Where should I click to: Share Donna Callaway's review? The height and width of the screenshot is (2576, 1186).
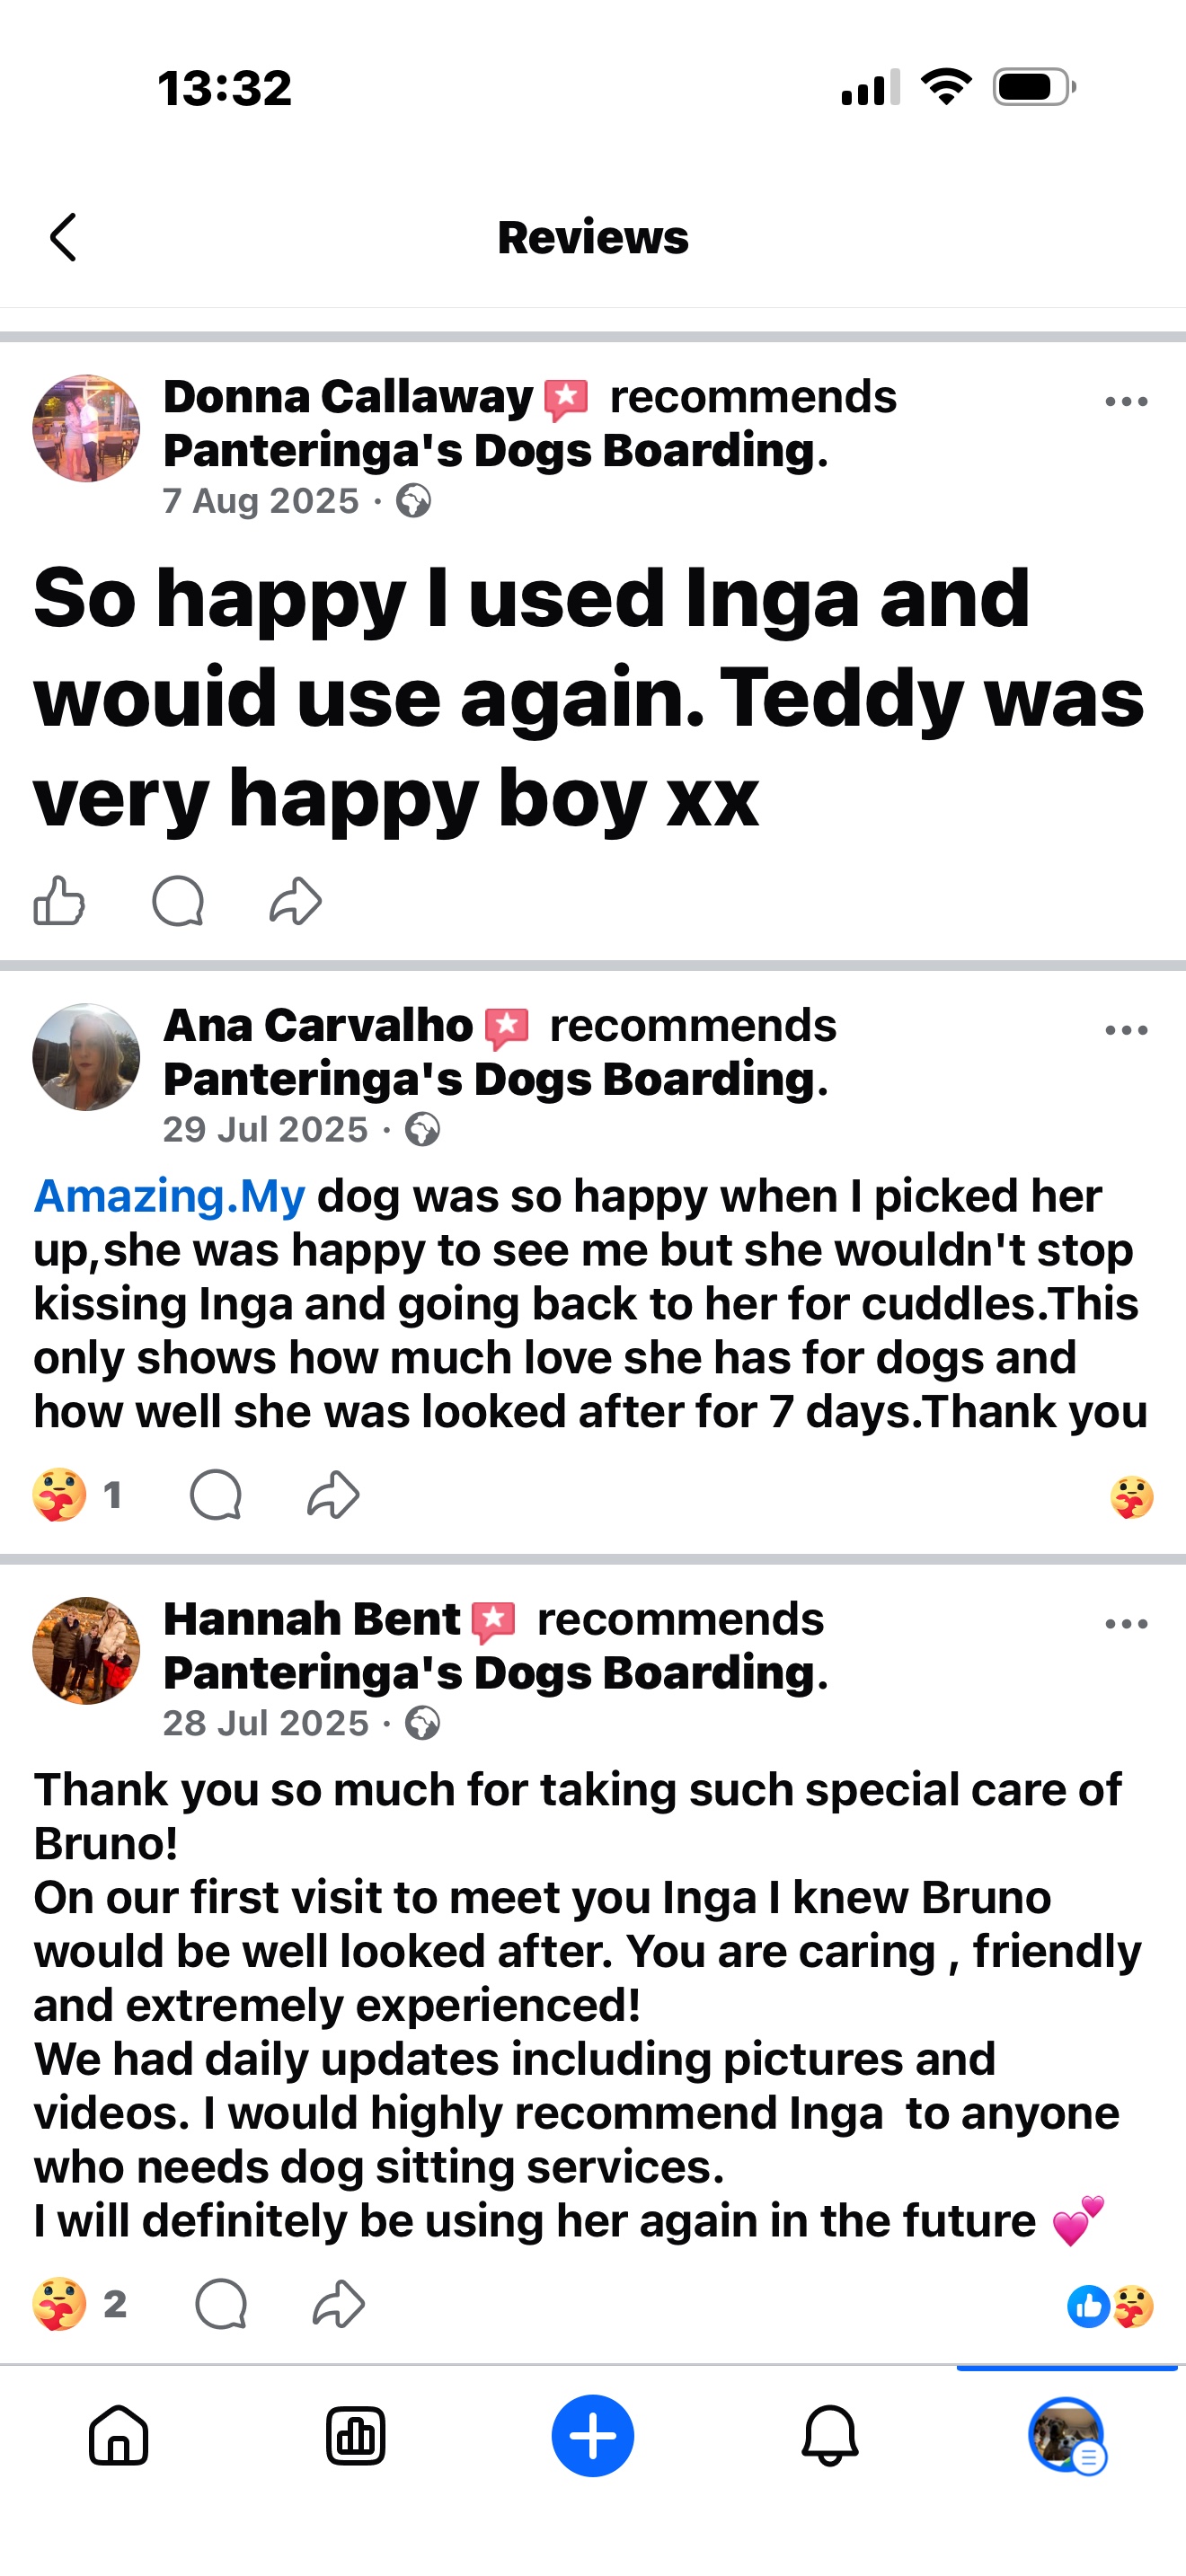pos(296,901)
